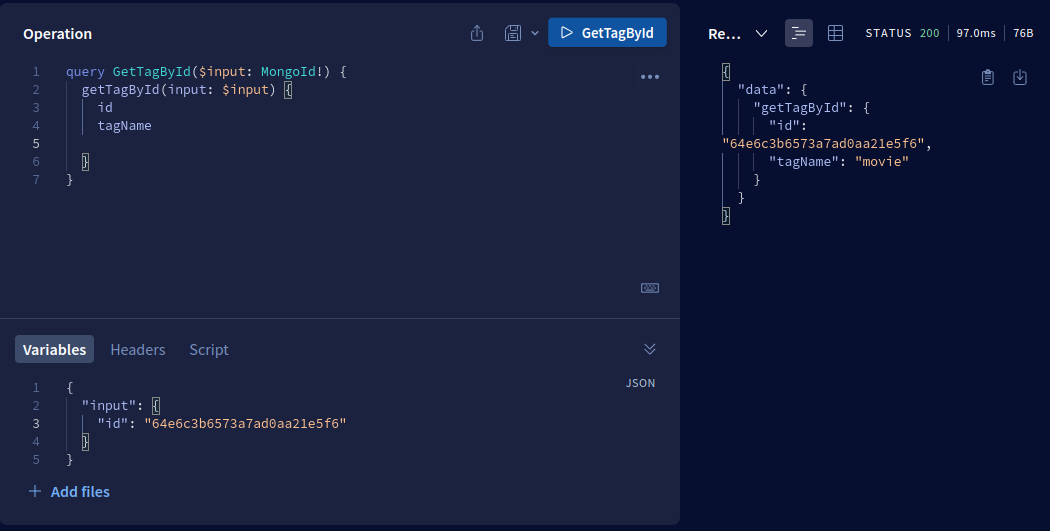The image size is (1050, 531).
Task: Click the plus icon beside Add files
Action: pos(35,491)
